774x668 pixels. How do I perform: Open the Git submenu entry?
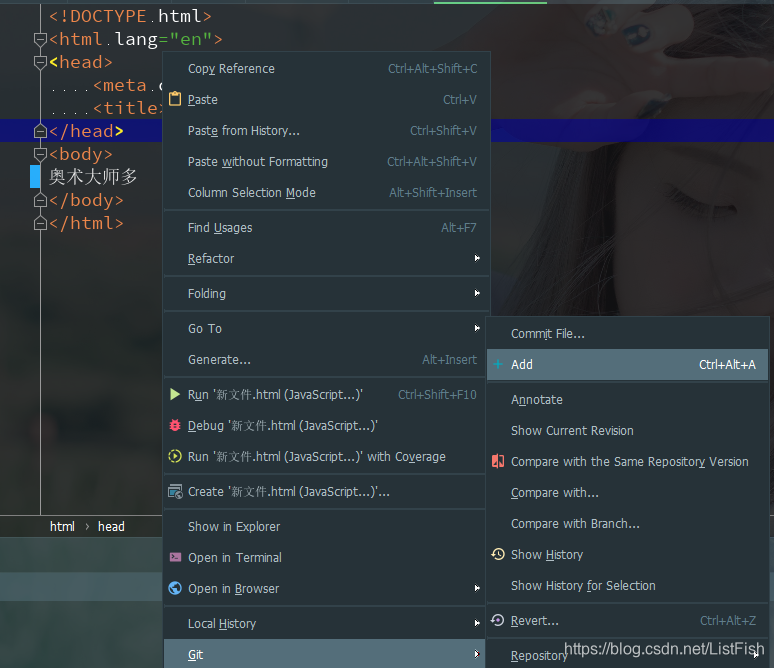[324, 654]
